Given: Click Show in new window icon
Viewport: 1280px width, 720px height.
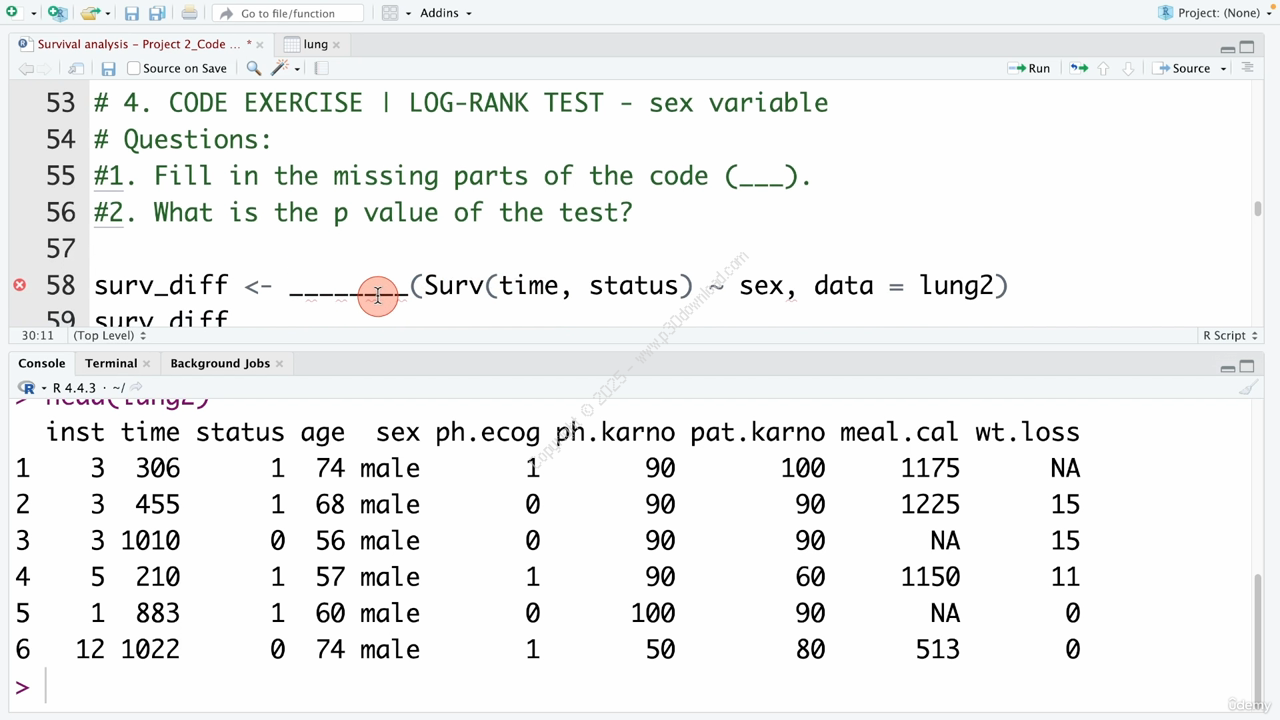Looking at the screenshot, I should point(76,68).
